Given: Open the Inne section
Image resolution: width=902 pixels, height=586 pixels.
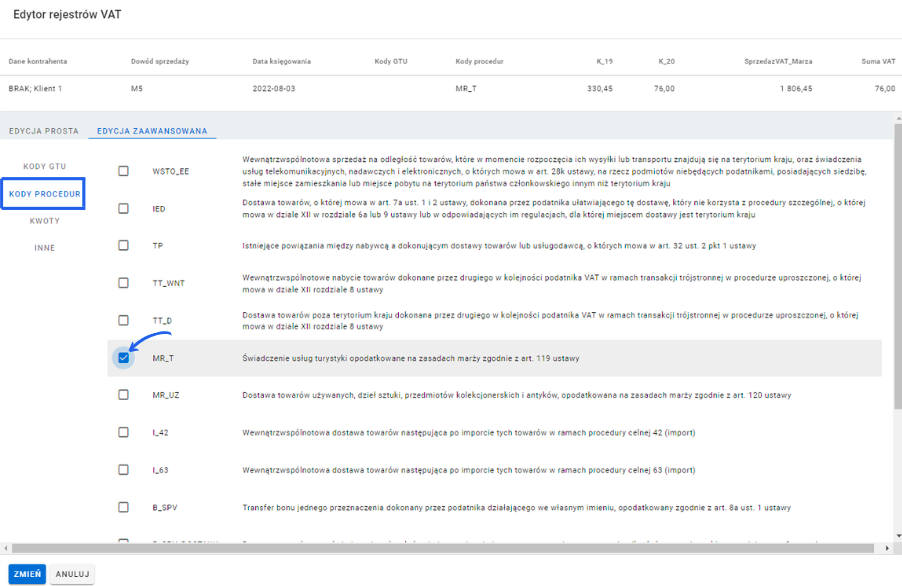Looking at the screenshot, I should tap(44, 247).
